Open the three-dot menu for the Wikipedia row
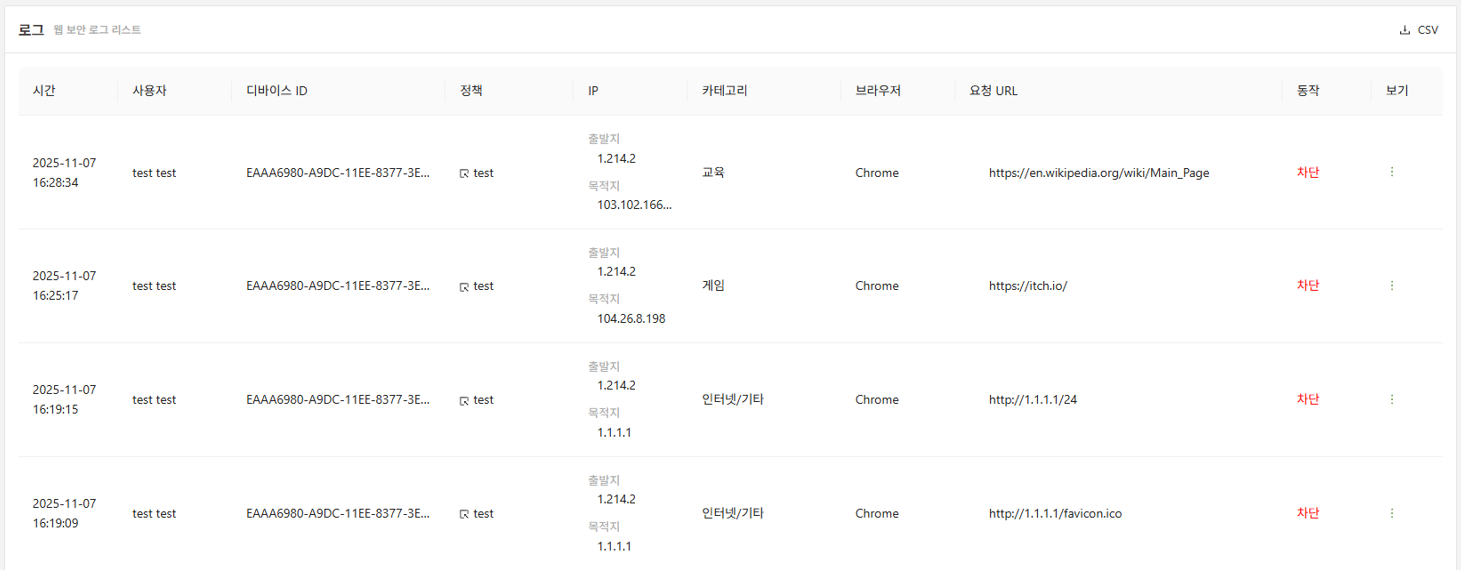Viewport: 1461px width, 570px height. click(x=1392, y=172)
